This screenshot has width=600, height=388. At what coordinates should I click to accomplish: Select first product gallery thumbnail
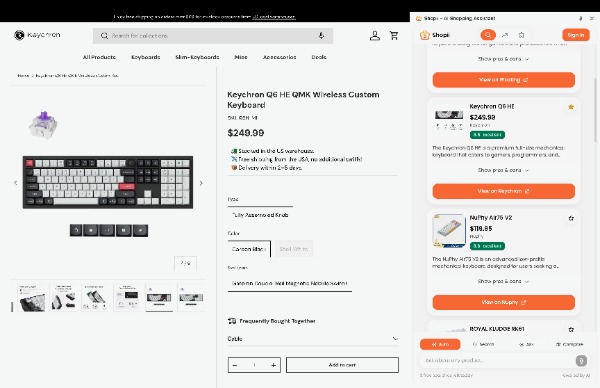coord(32,298)
